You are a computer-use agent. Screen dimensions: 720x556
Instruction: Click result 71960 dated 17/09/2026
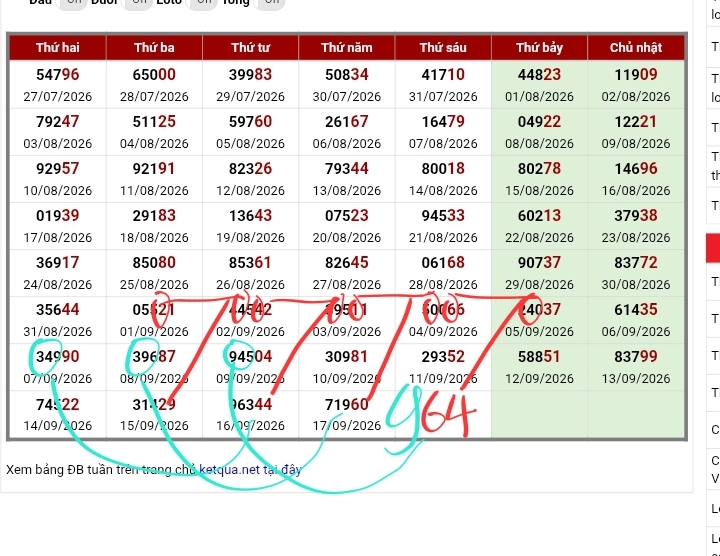click(x=347, y=414)
